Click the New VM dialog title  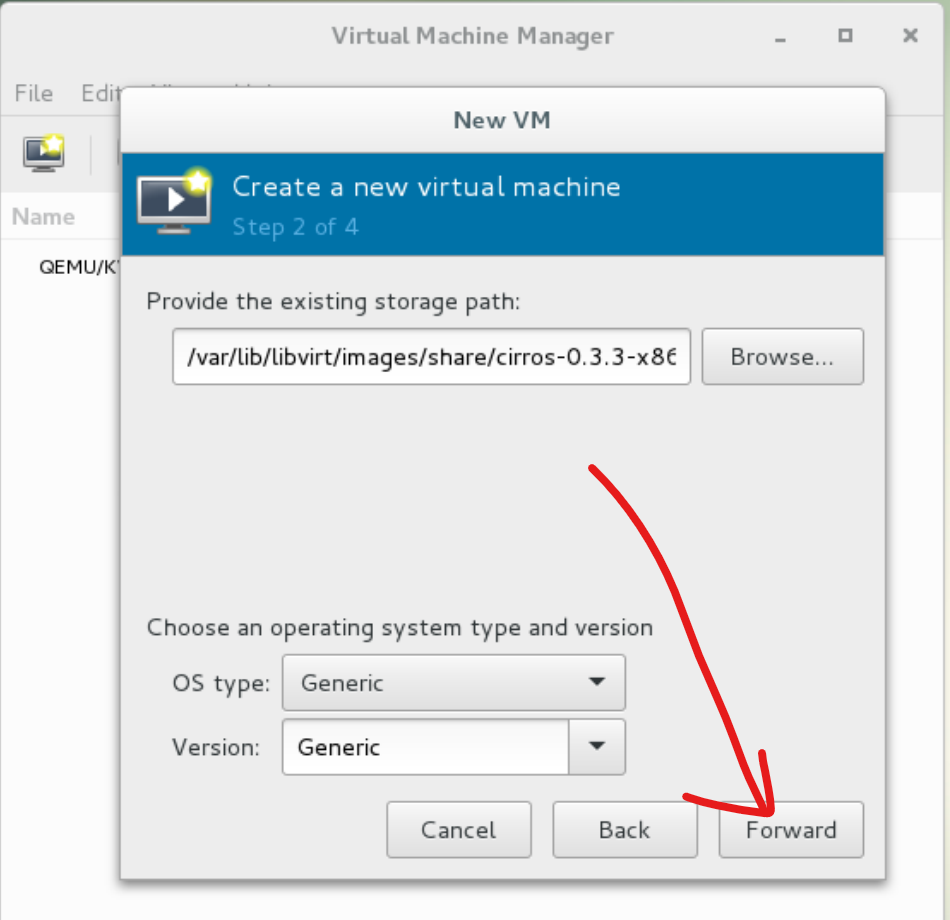click(502, 120)
